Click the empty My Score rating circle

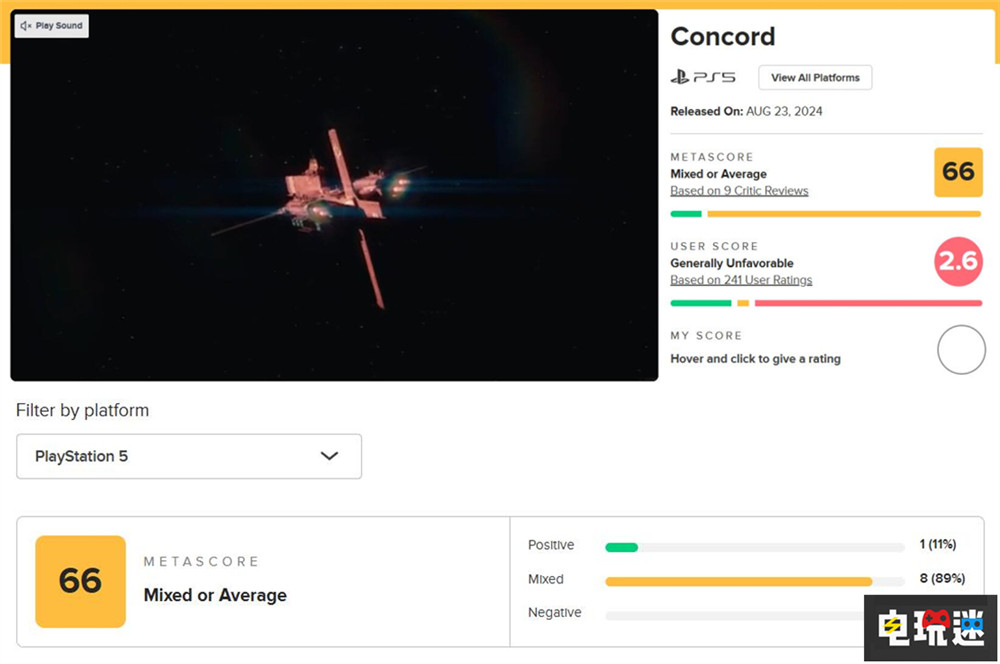click(x=959, y=350)
